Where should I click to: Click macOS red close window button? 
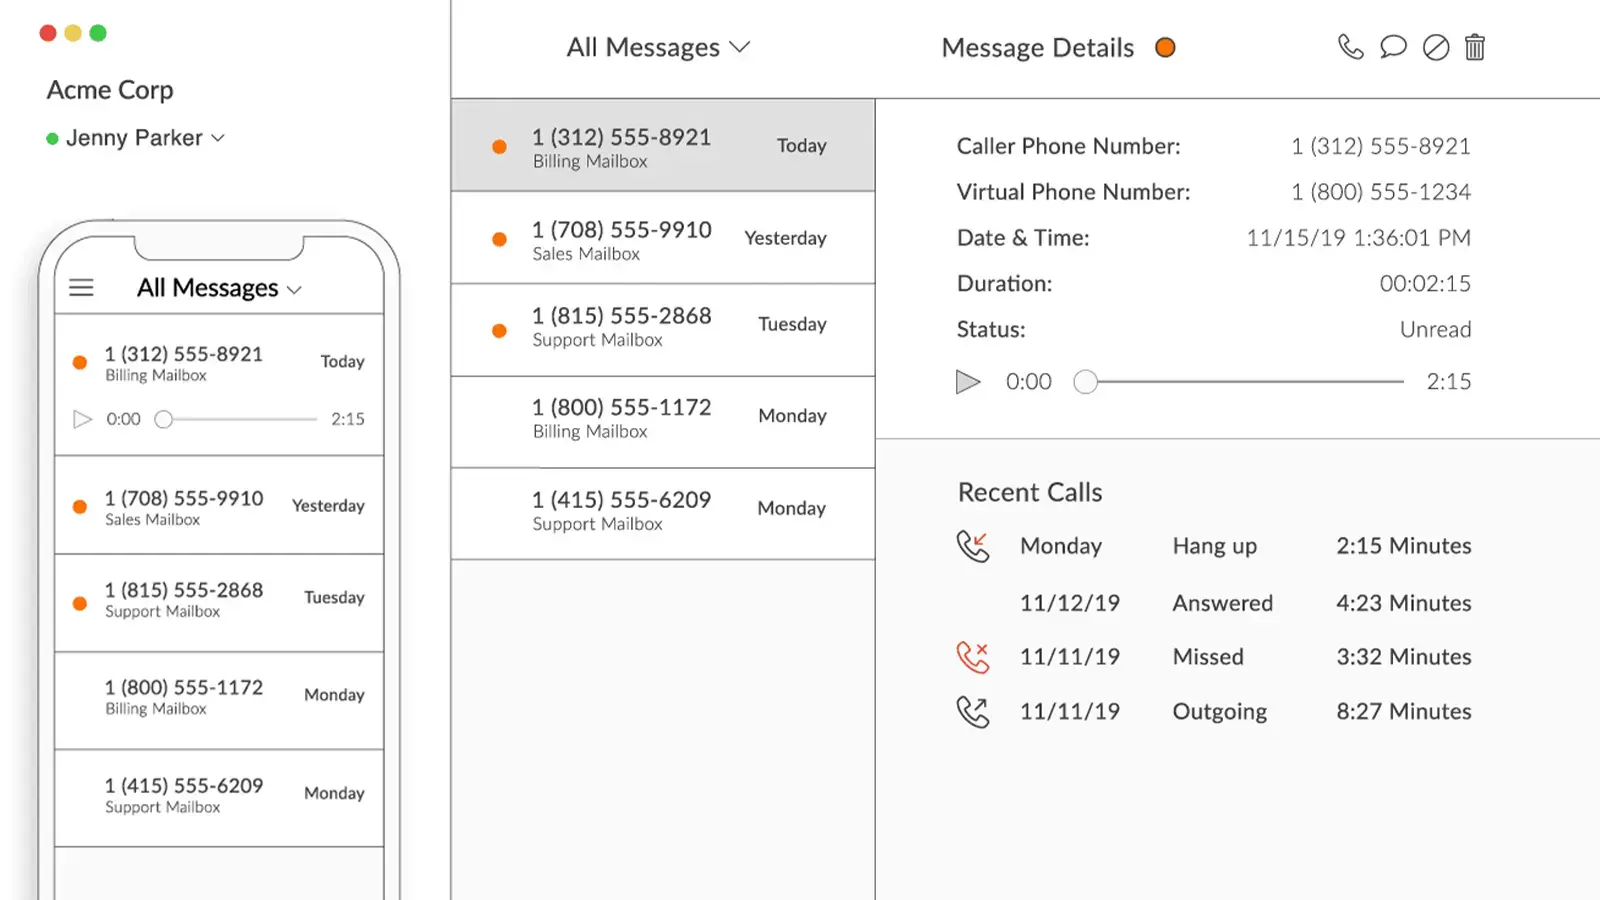click(x=47, y=33)
